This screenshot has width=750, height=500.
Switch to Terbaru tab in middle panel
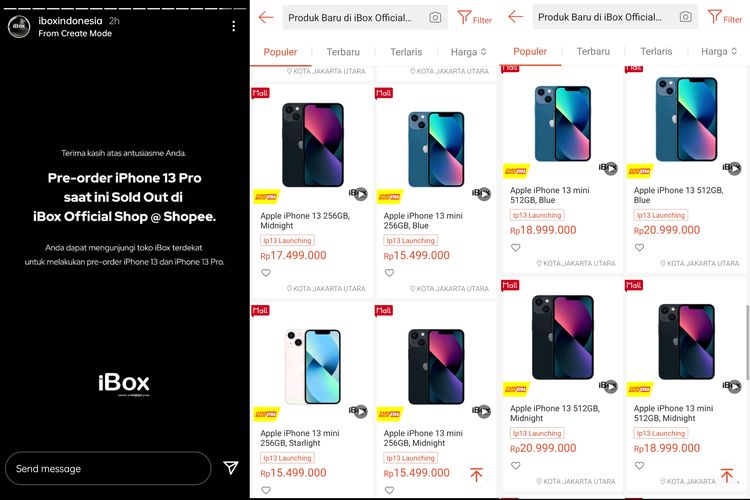(x=343, y=52)
